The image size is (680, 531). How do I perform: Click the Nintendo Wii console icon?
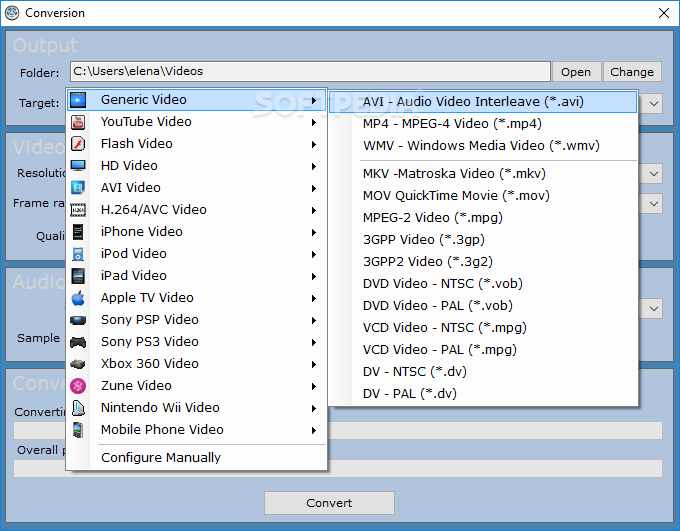78,408
